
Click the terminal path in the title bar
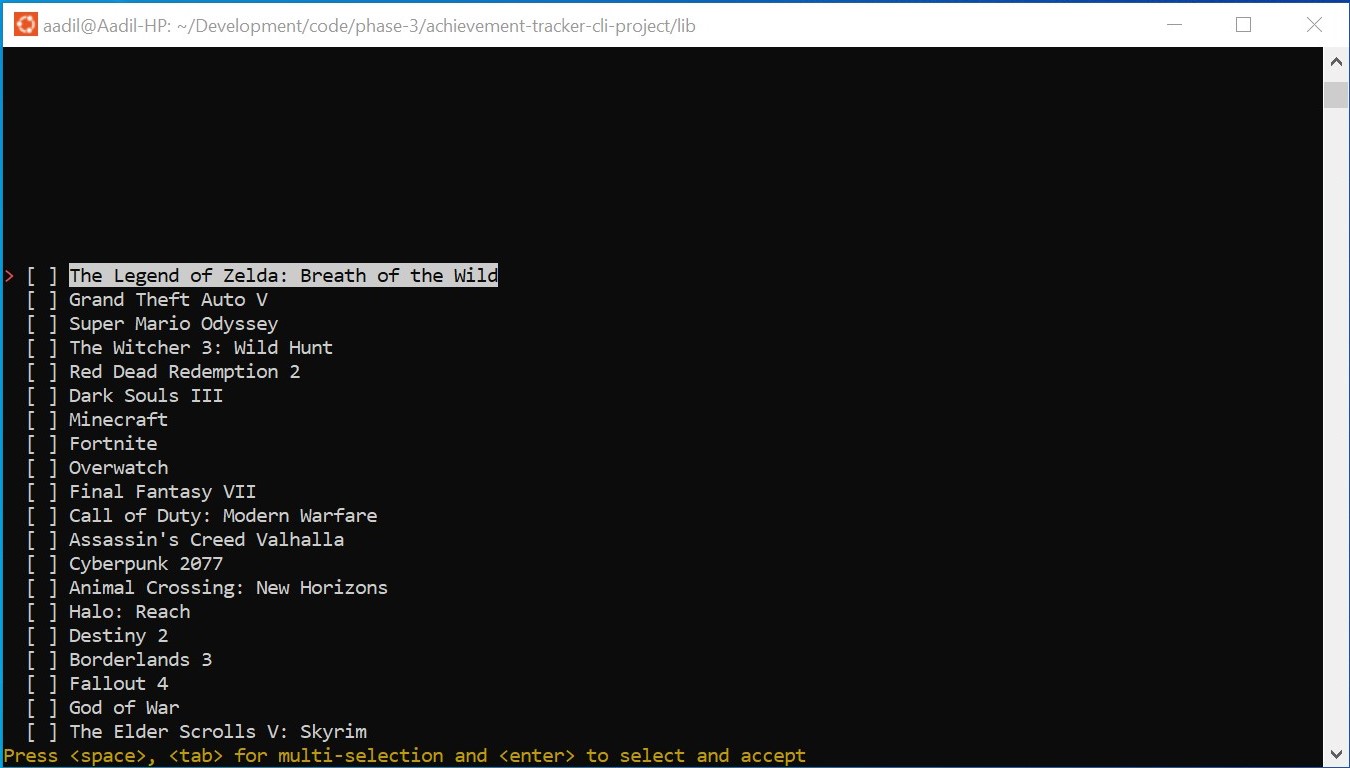coord(369,26)
